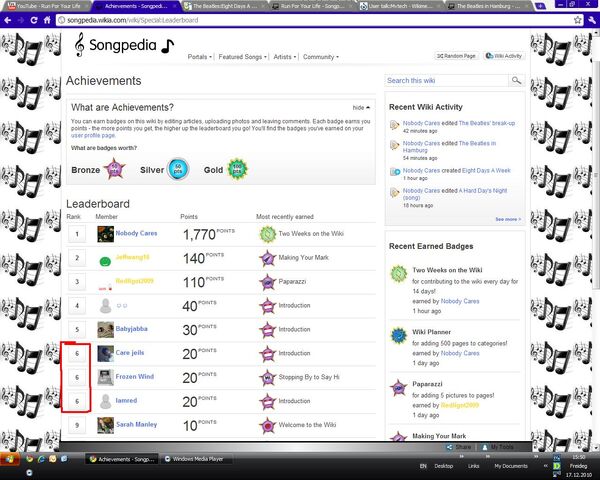Switch to The Beatles in Hamburg tab
The height and width of the screenshot is (480, 600).
tap(488, 6)
